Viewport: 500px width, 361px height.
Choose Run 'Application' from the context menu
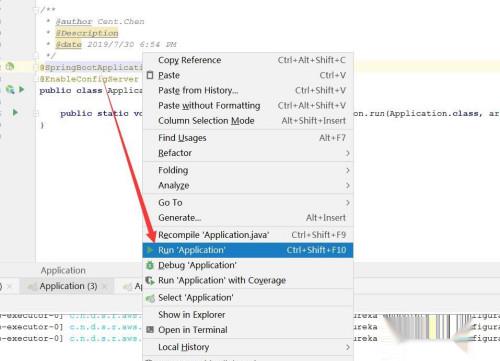[248, 250]
